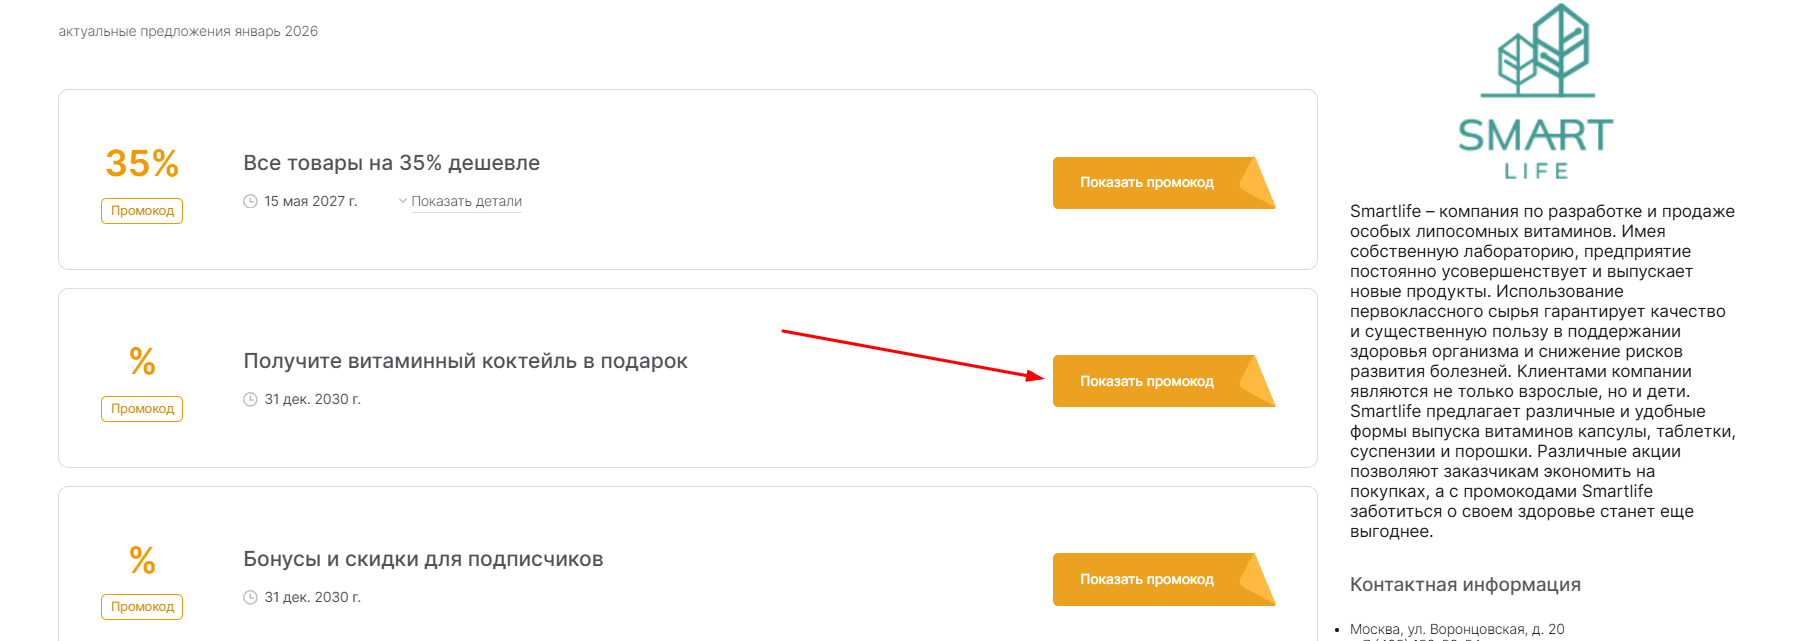
Task: Click the orange % icon in the subscribers bonus offer
Action: (142, 559)
